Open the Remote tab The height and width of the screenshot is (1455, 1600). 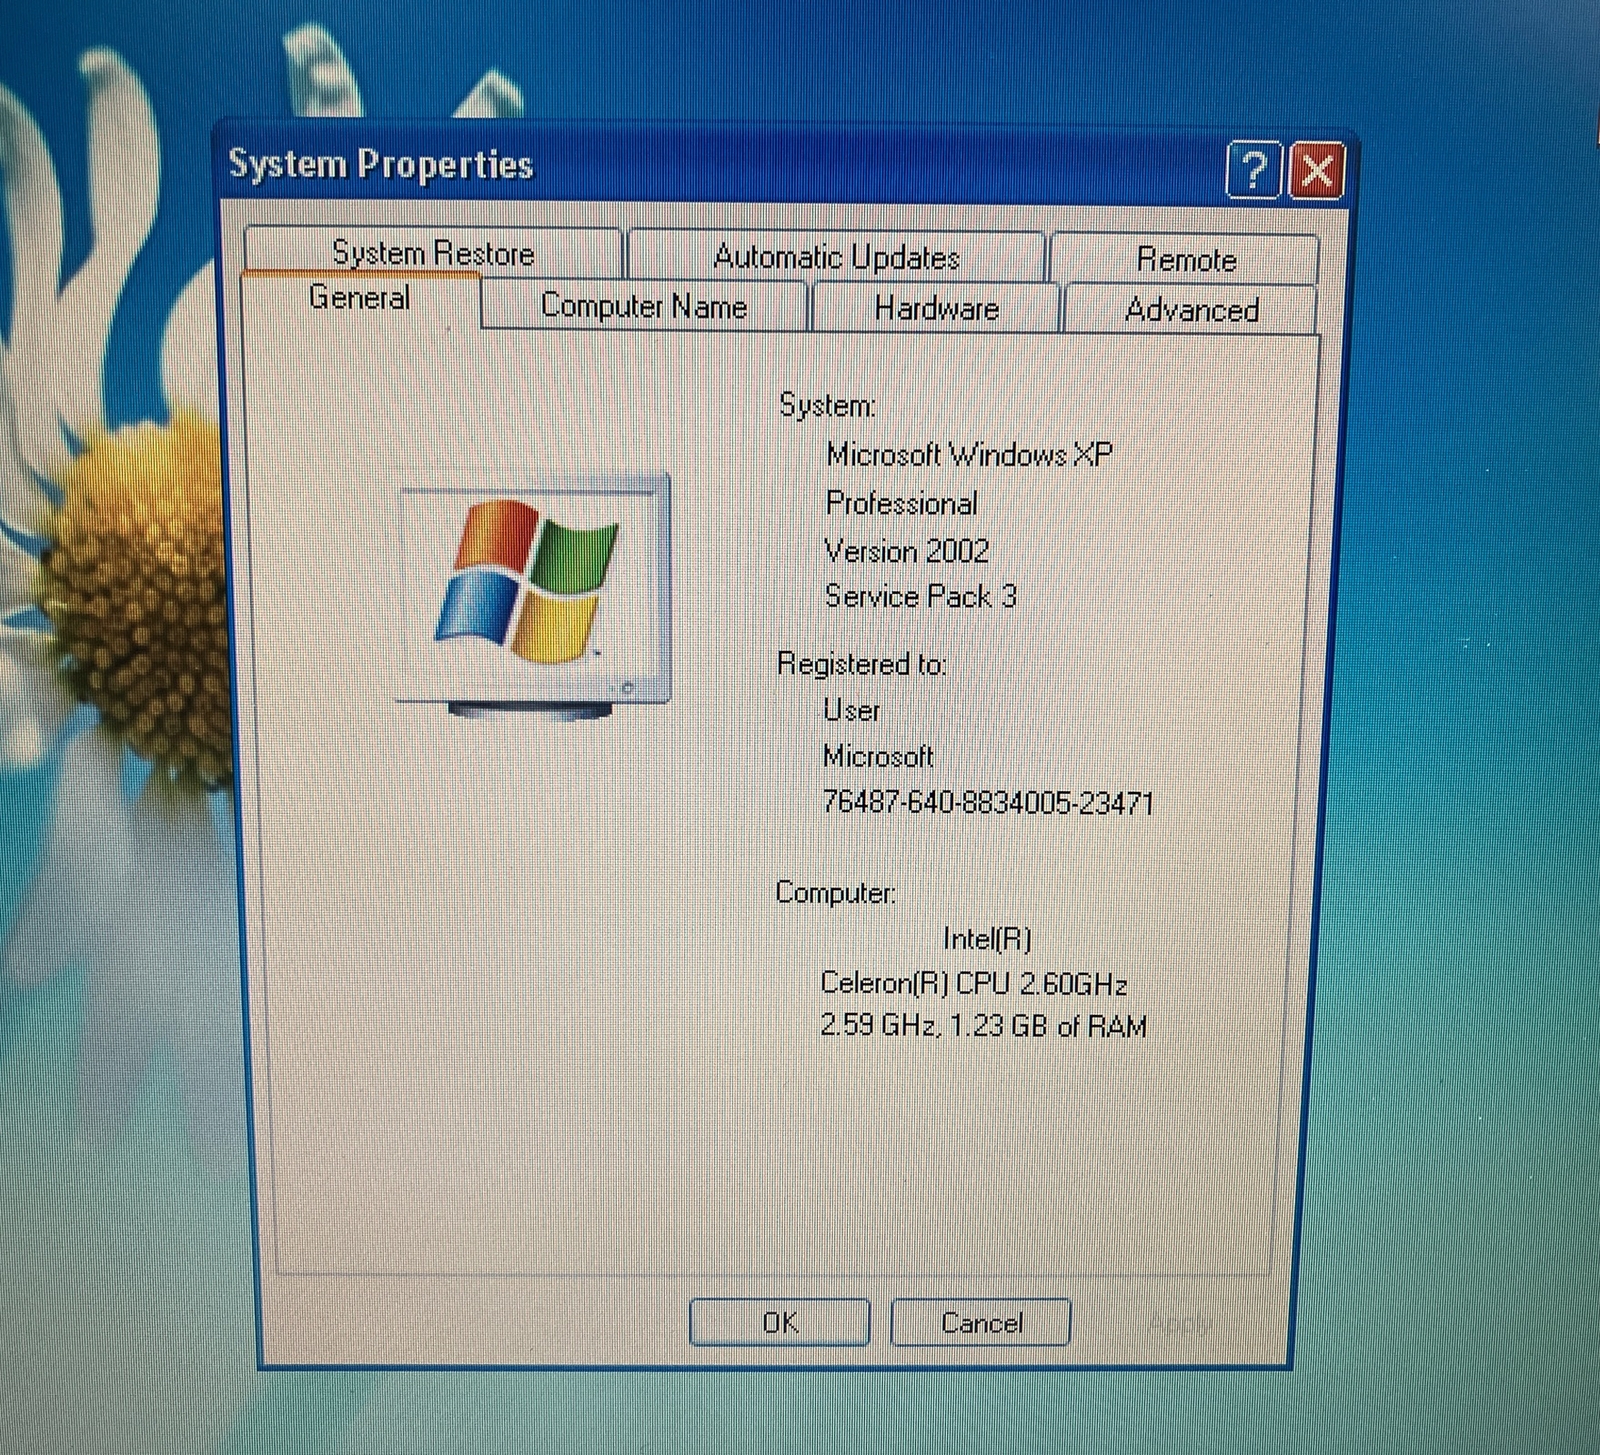tap(1186, 259)
